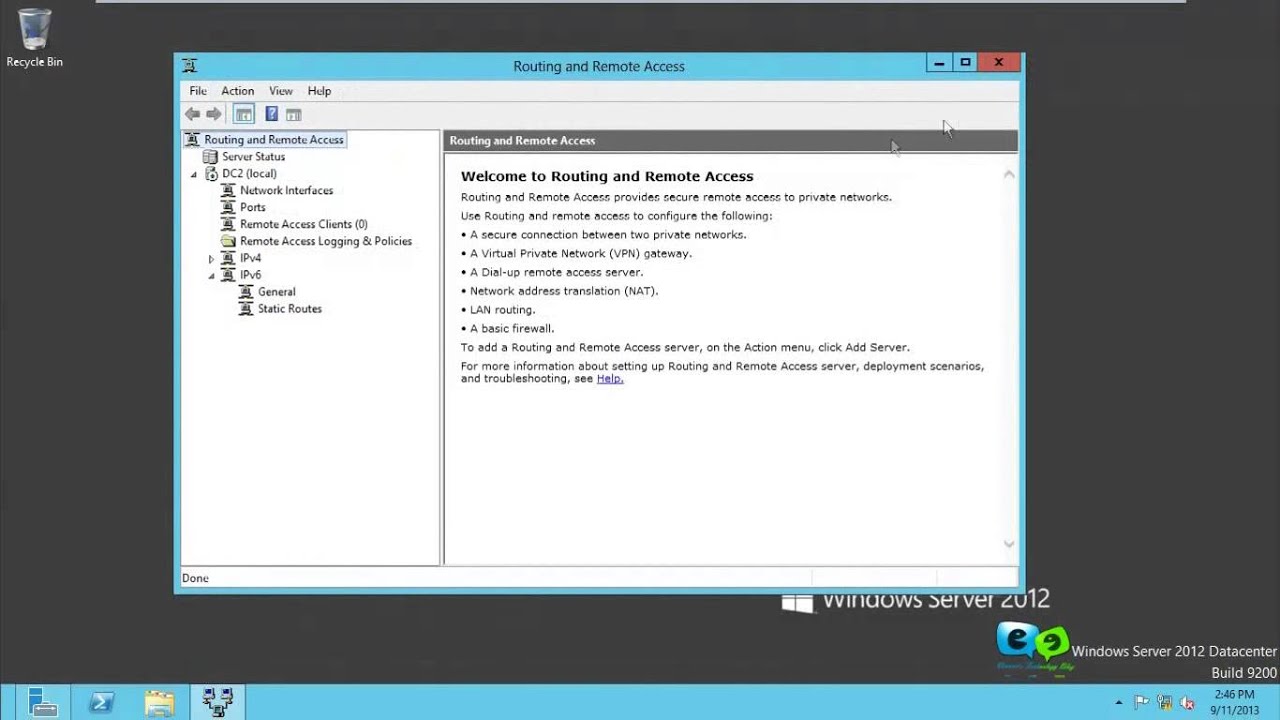The height and width of the screenshot is (720, 1280).
Task: Click the gray "Routing and Remote Access" pane header
Action: coord(730,141)
